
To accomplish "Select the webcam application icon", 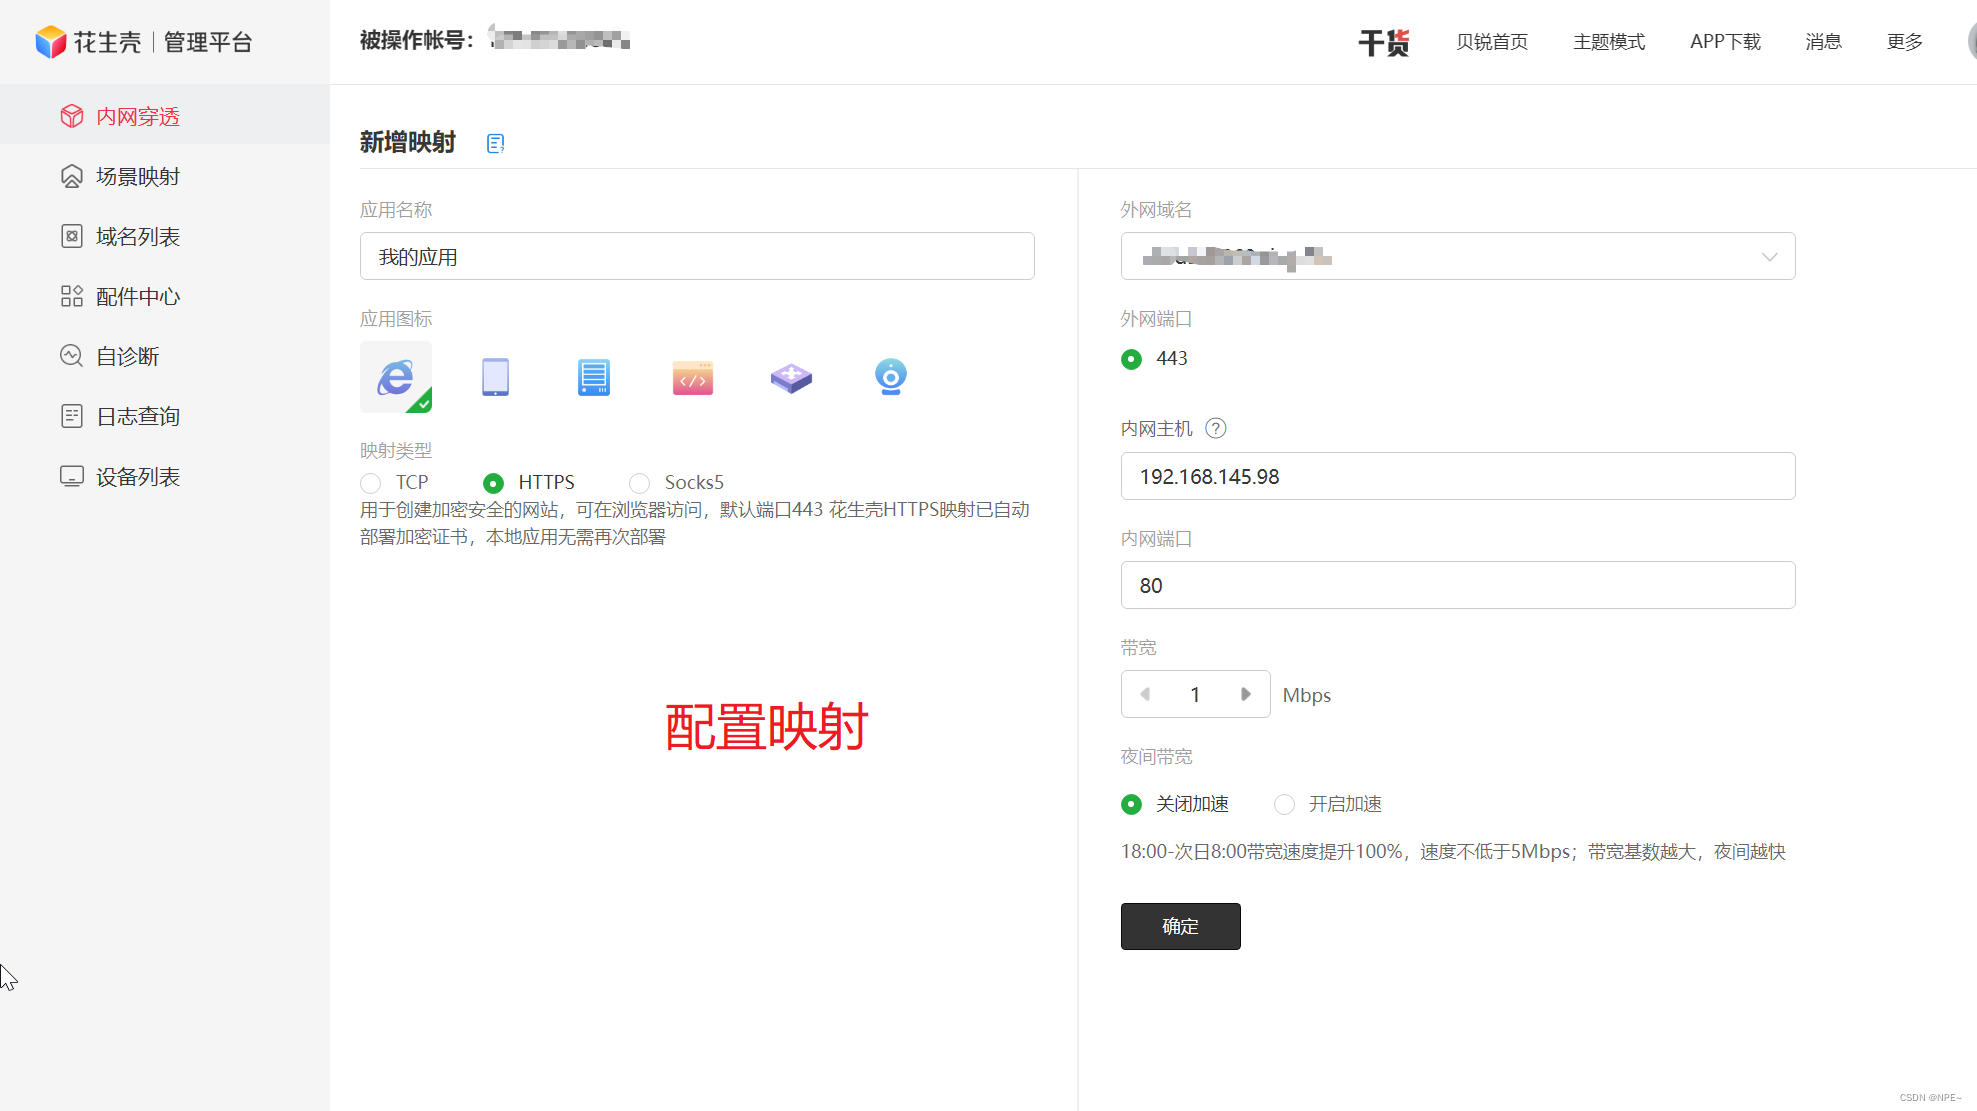I will [890, 377].
